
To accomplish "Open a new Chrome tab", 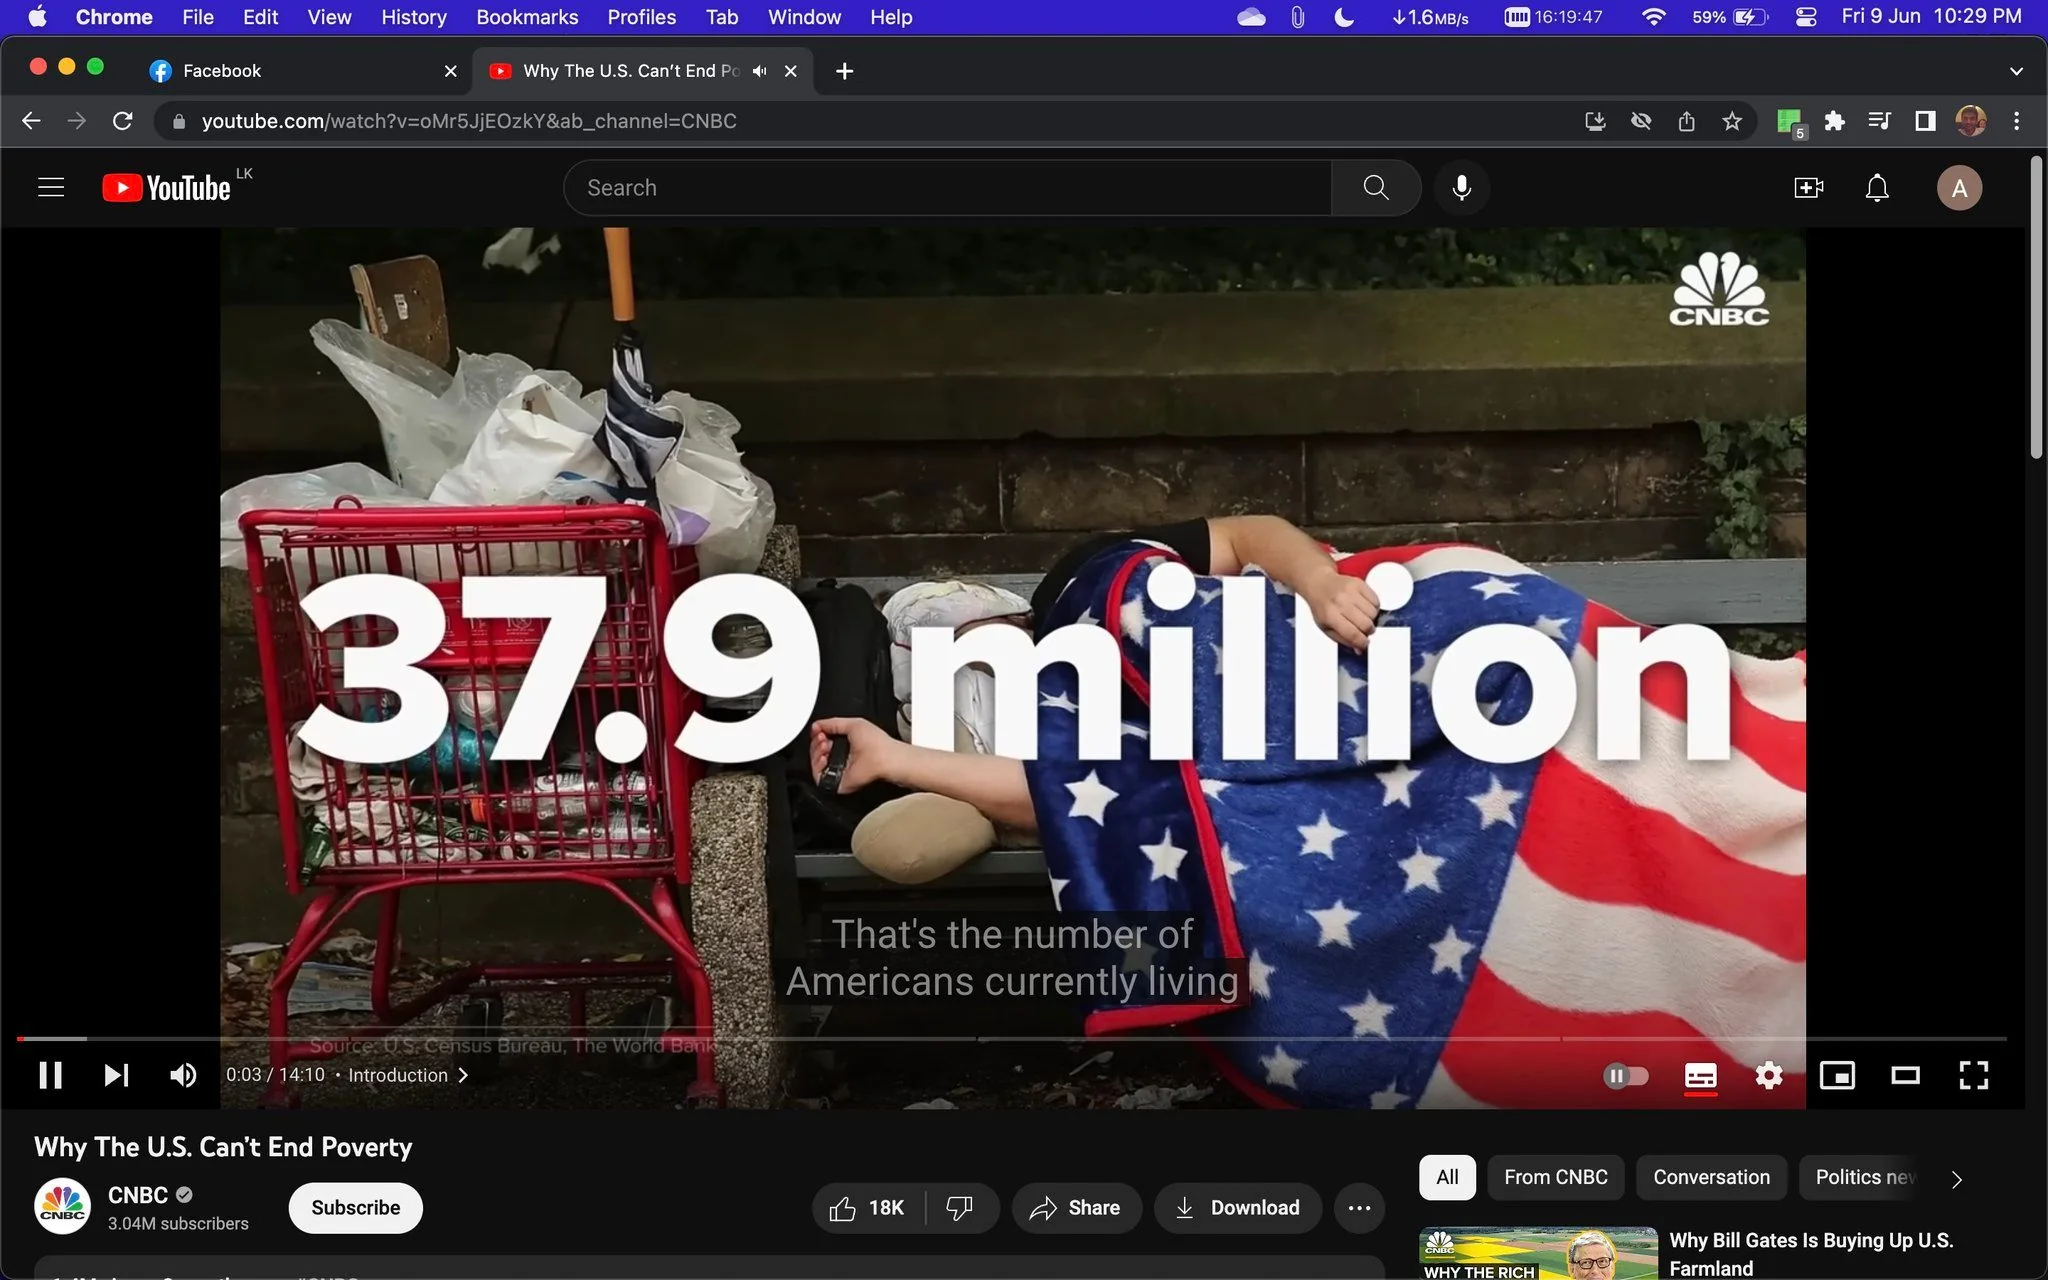I will point(844,71).
